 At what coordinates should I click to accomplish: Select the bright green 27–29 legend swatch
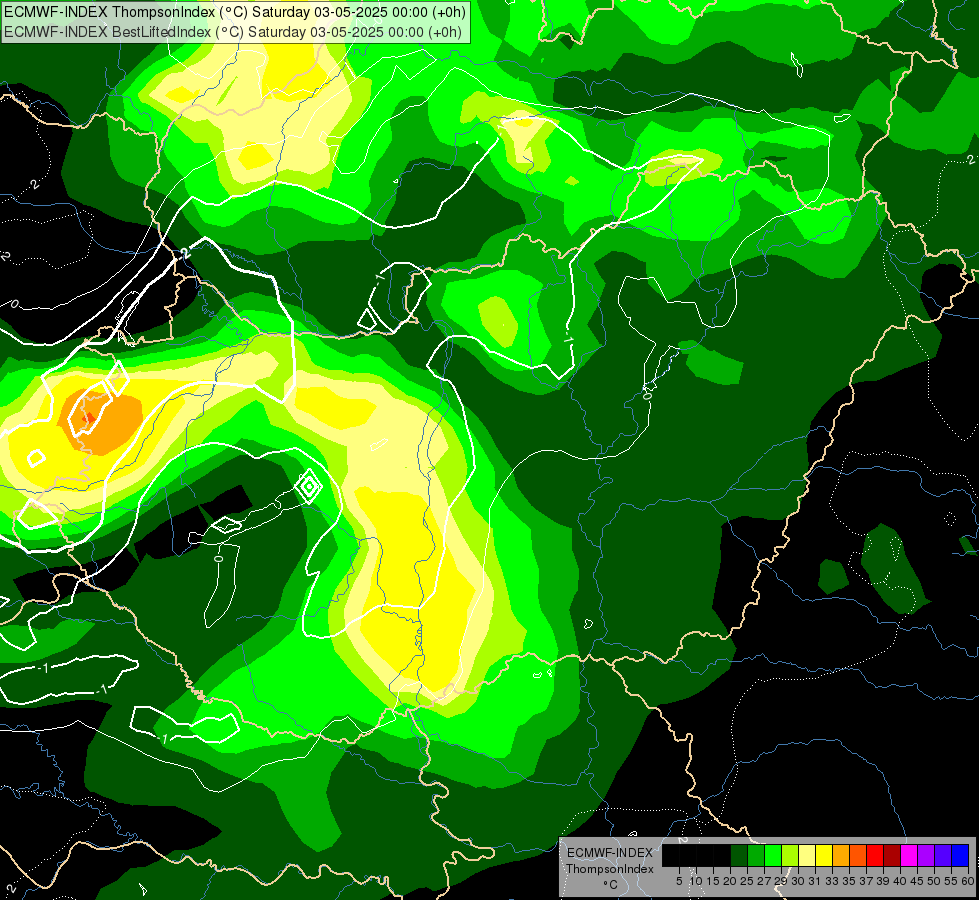coord(773,856)
